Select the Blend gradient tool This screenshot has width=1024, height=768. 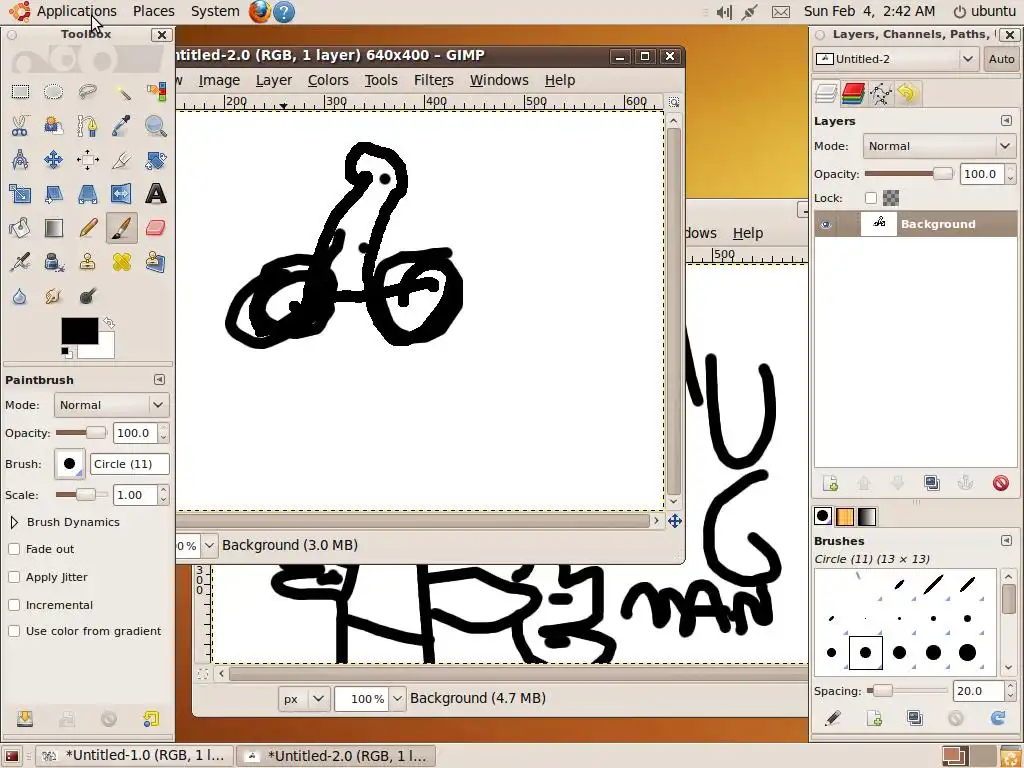click(x=54, y=228)
